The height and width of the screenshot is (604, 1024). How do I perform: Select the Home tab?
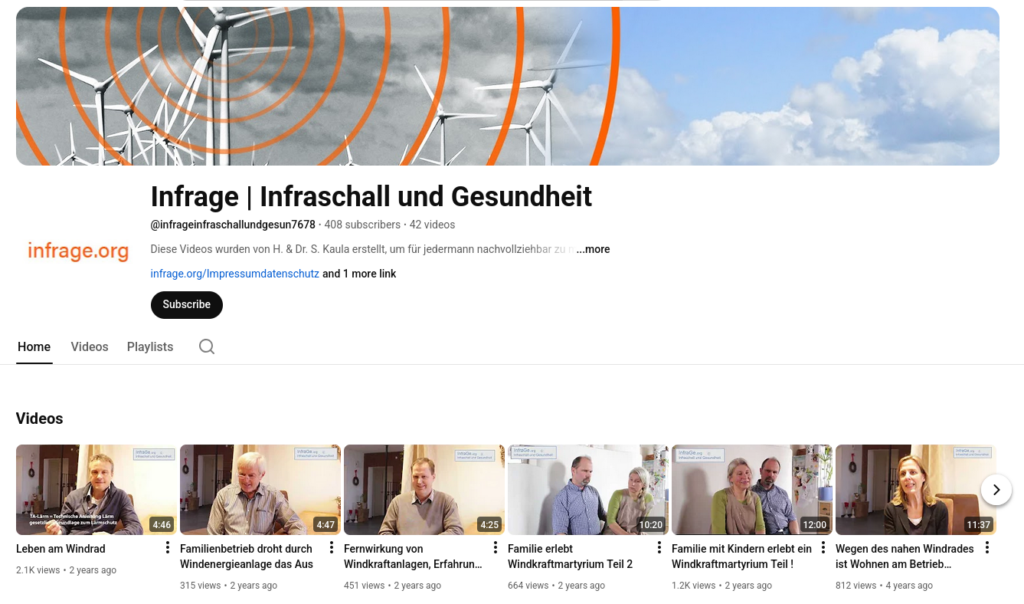[34, 347]
